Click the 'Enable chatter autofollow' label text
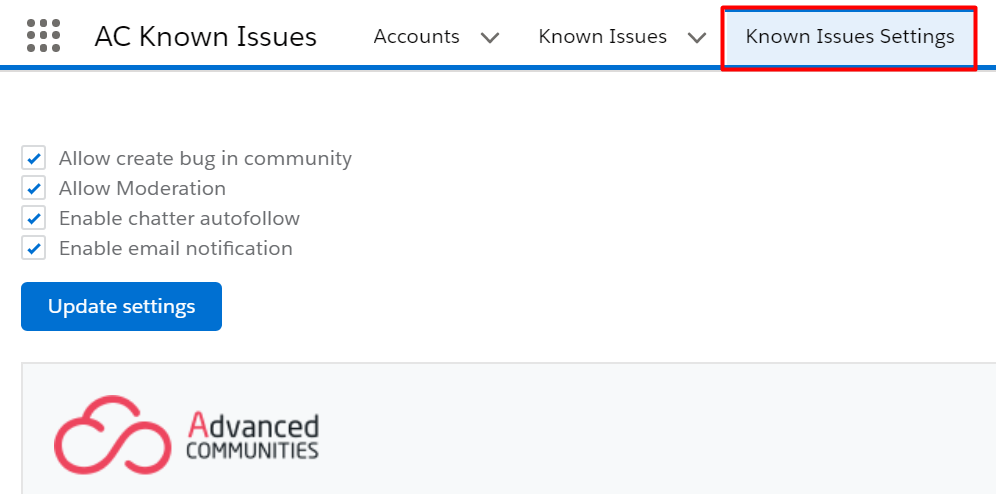The image size is (996, 494). [179, 218]
